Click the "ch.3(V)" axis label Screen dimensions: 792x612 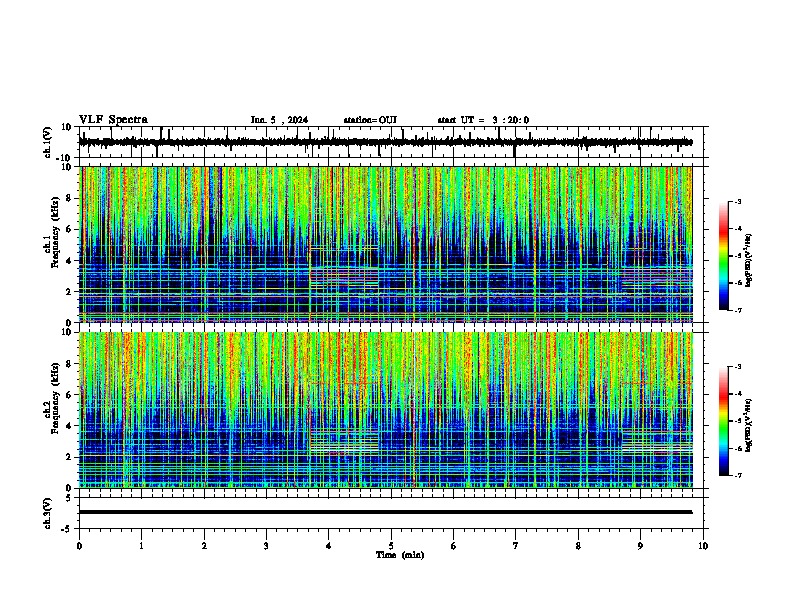point(48,514)
